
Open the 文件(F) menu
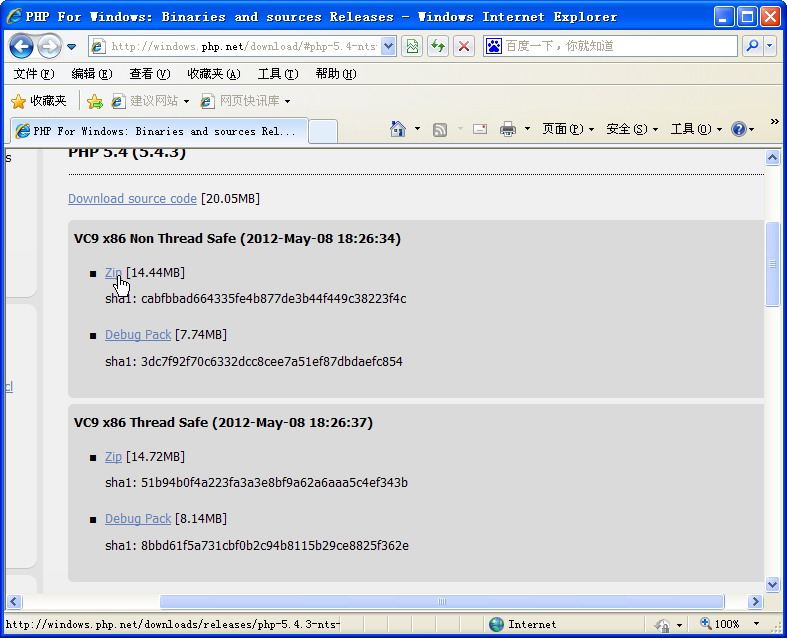click(x=34, y=74)
